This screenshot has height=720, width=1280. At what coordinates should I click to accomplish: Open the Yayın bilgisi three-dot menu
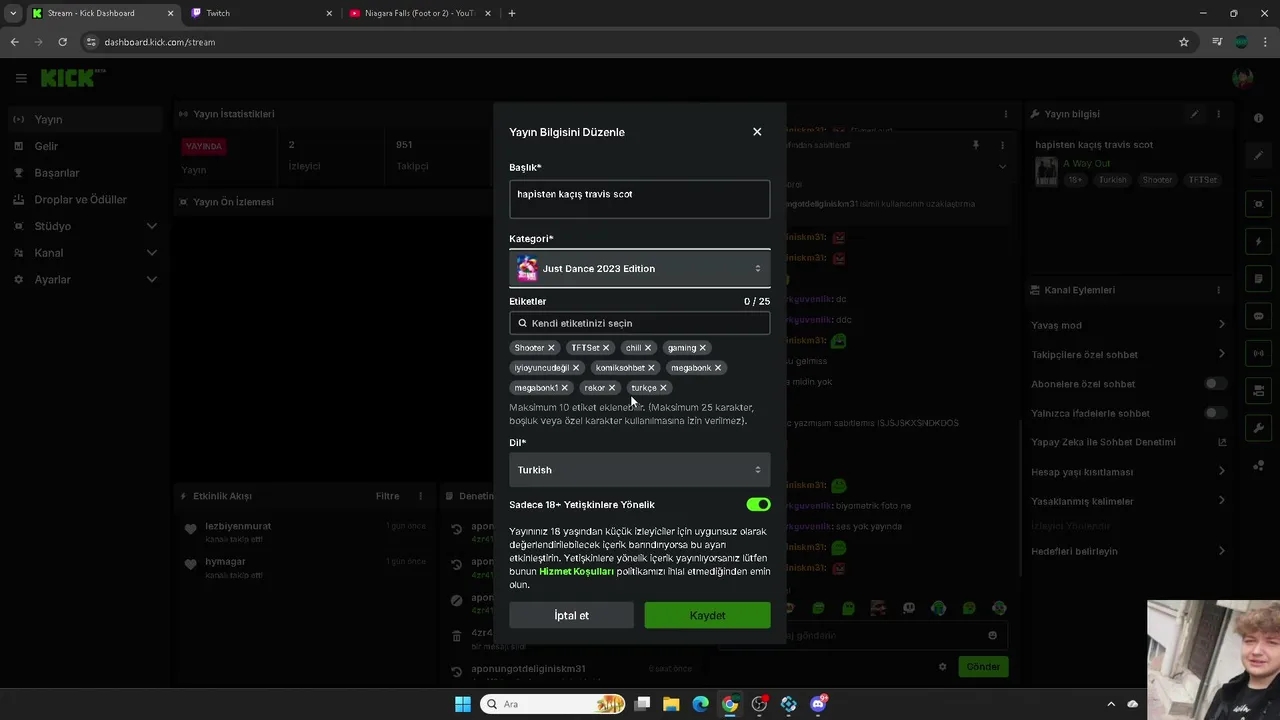click(1218, 114)
